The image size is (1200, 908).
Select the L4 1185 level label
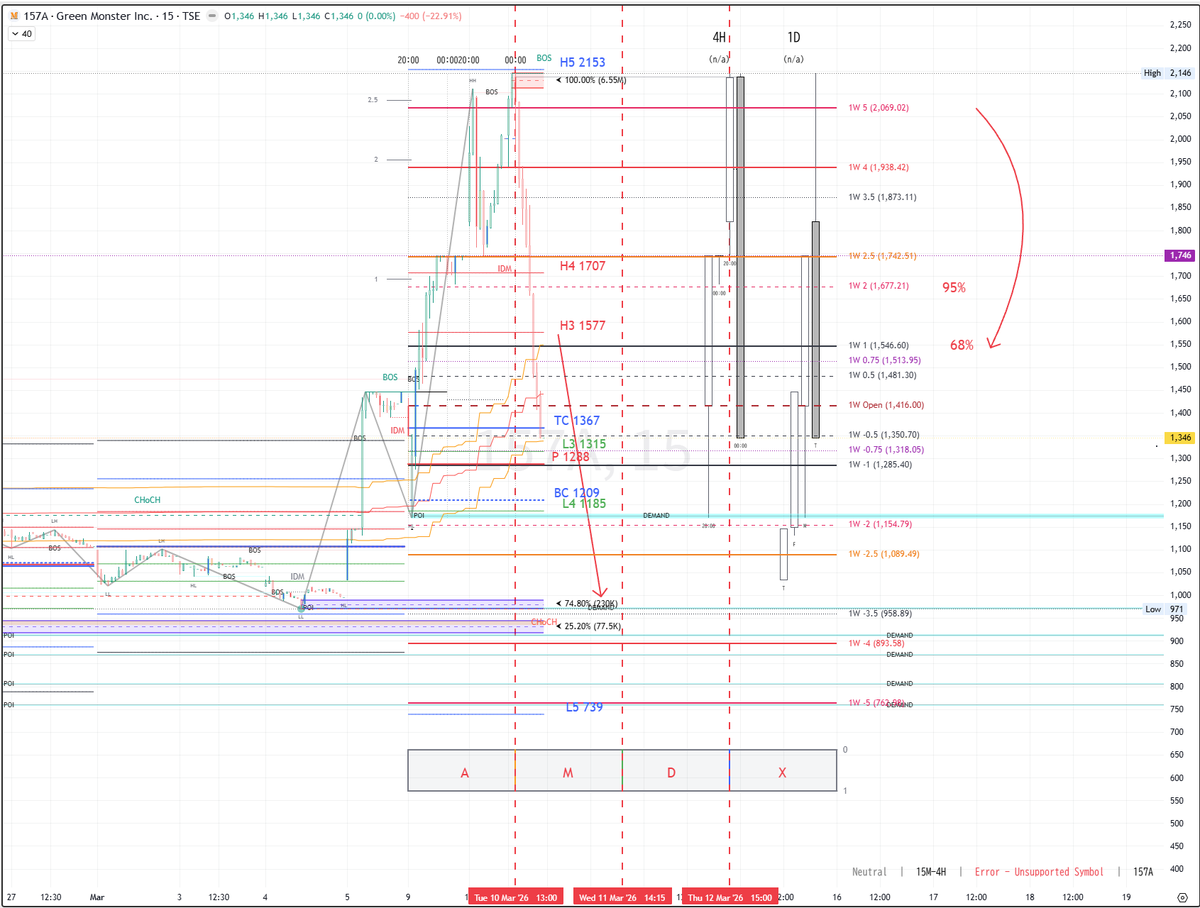click(584, 505)
